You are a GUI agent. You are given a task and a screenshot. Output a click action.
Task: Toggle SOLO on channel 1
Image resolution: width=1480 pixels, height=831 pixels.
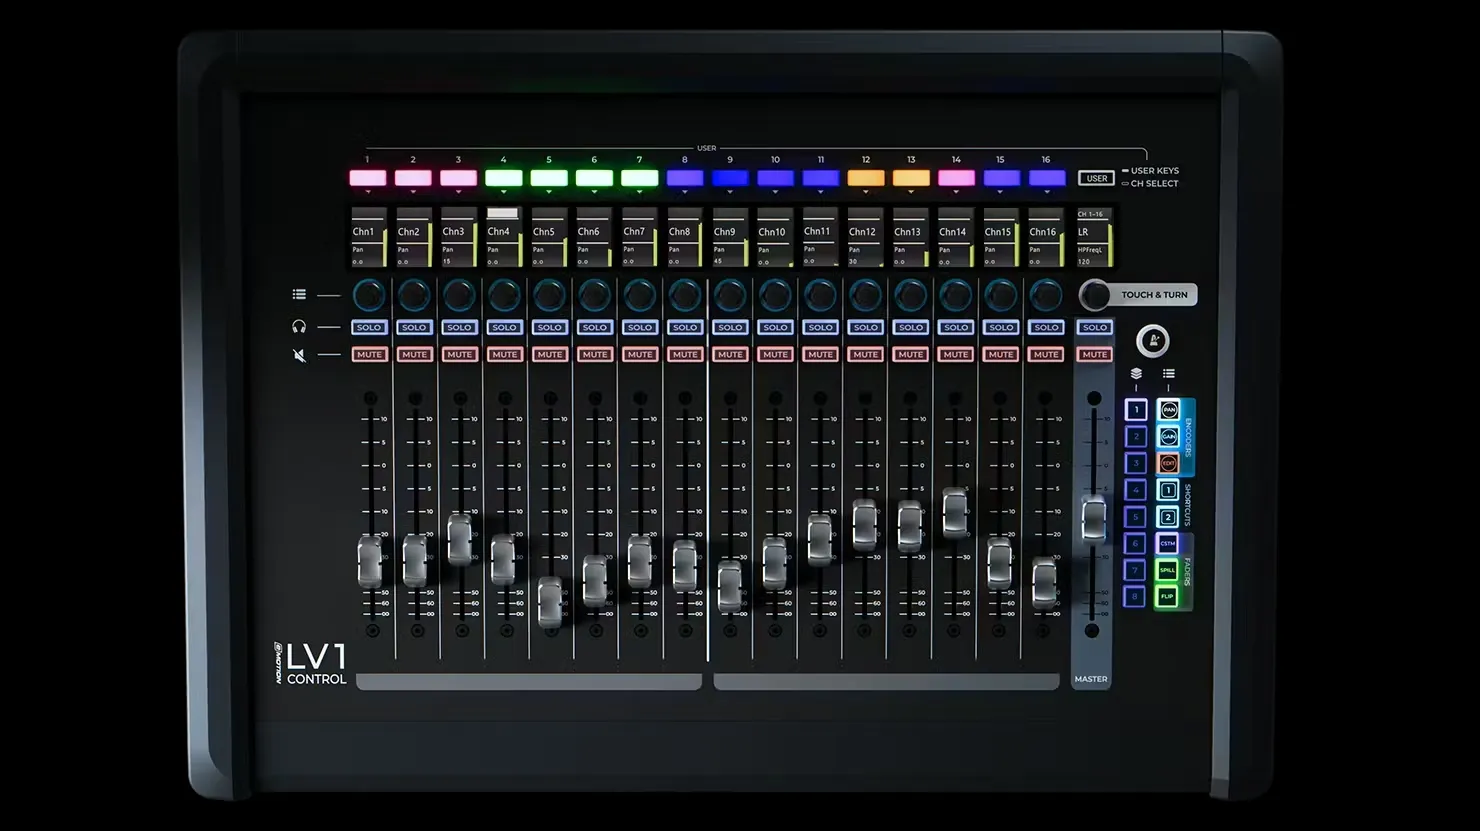369,327
